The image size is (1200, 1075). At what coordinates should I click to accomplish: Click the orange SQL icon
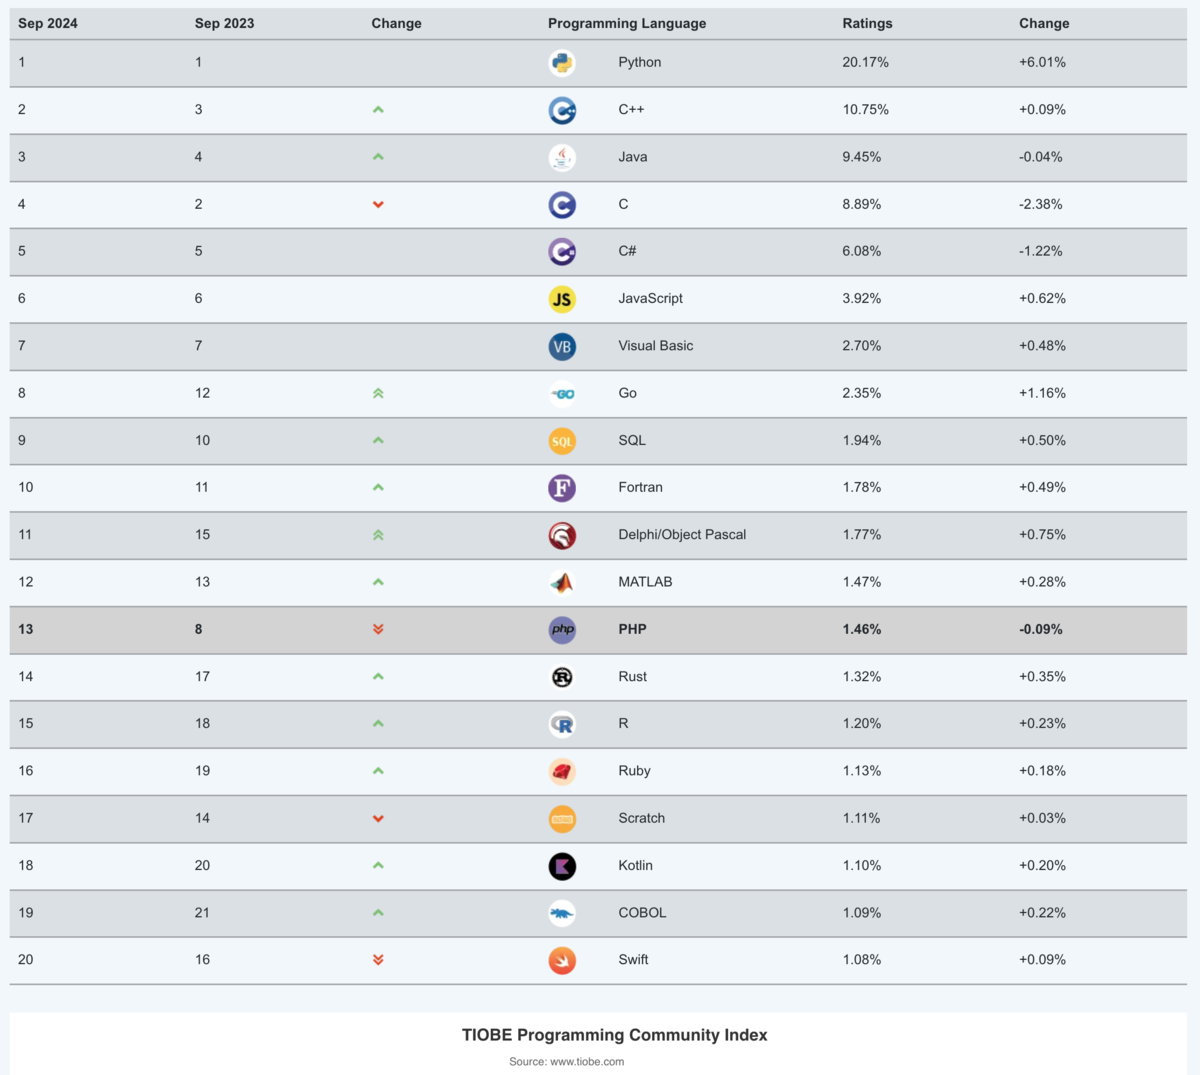point(562,441)
